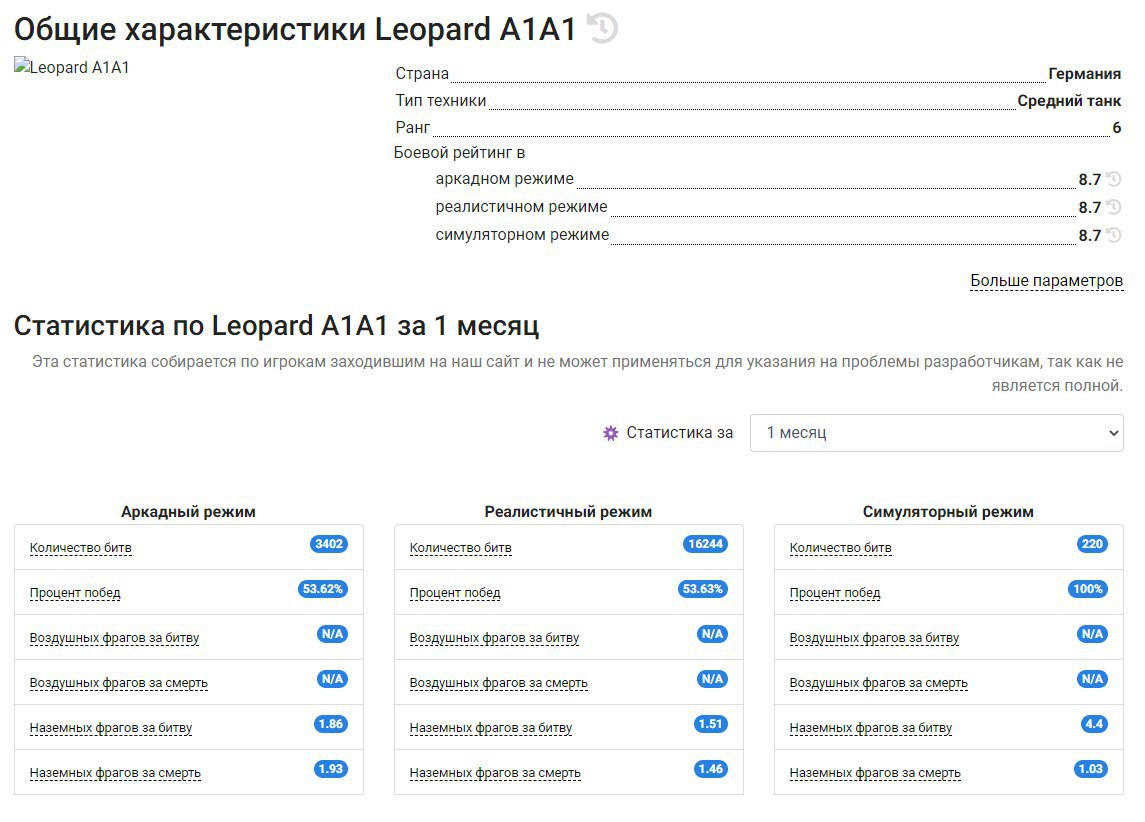This screenshot has width=1145, height=822.
Task: Click history icon next to realistic mode rating
Action: click(1113, 208)
